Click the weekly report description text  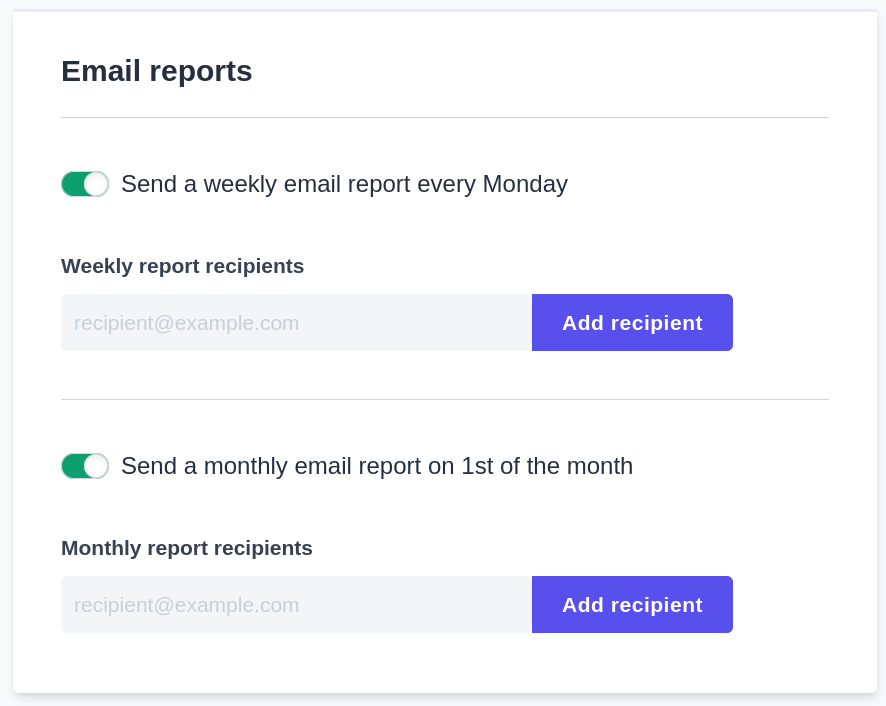click(x=344, y=184)
